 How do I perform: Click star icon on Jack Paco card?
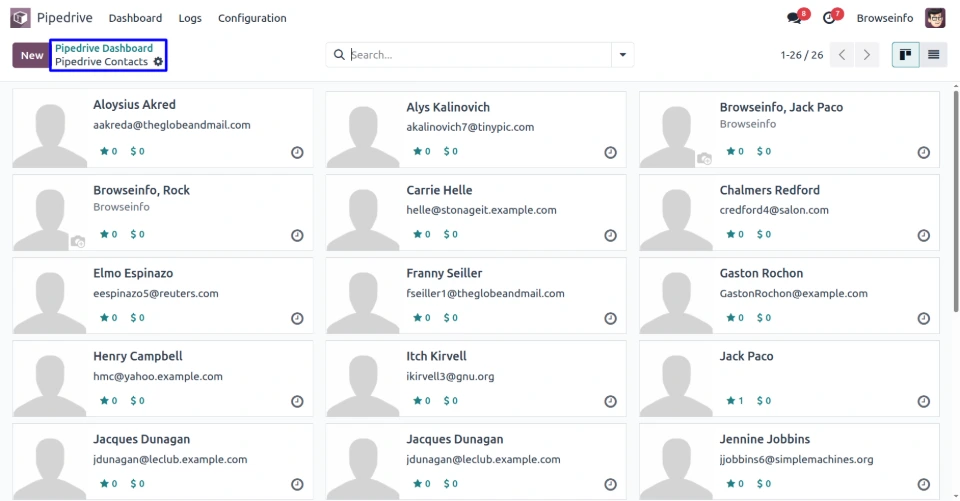(729, 401)
